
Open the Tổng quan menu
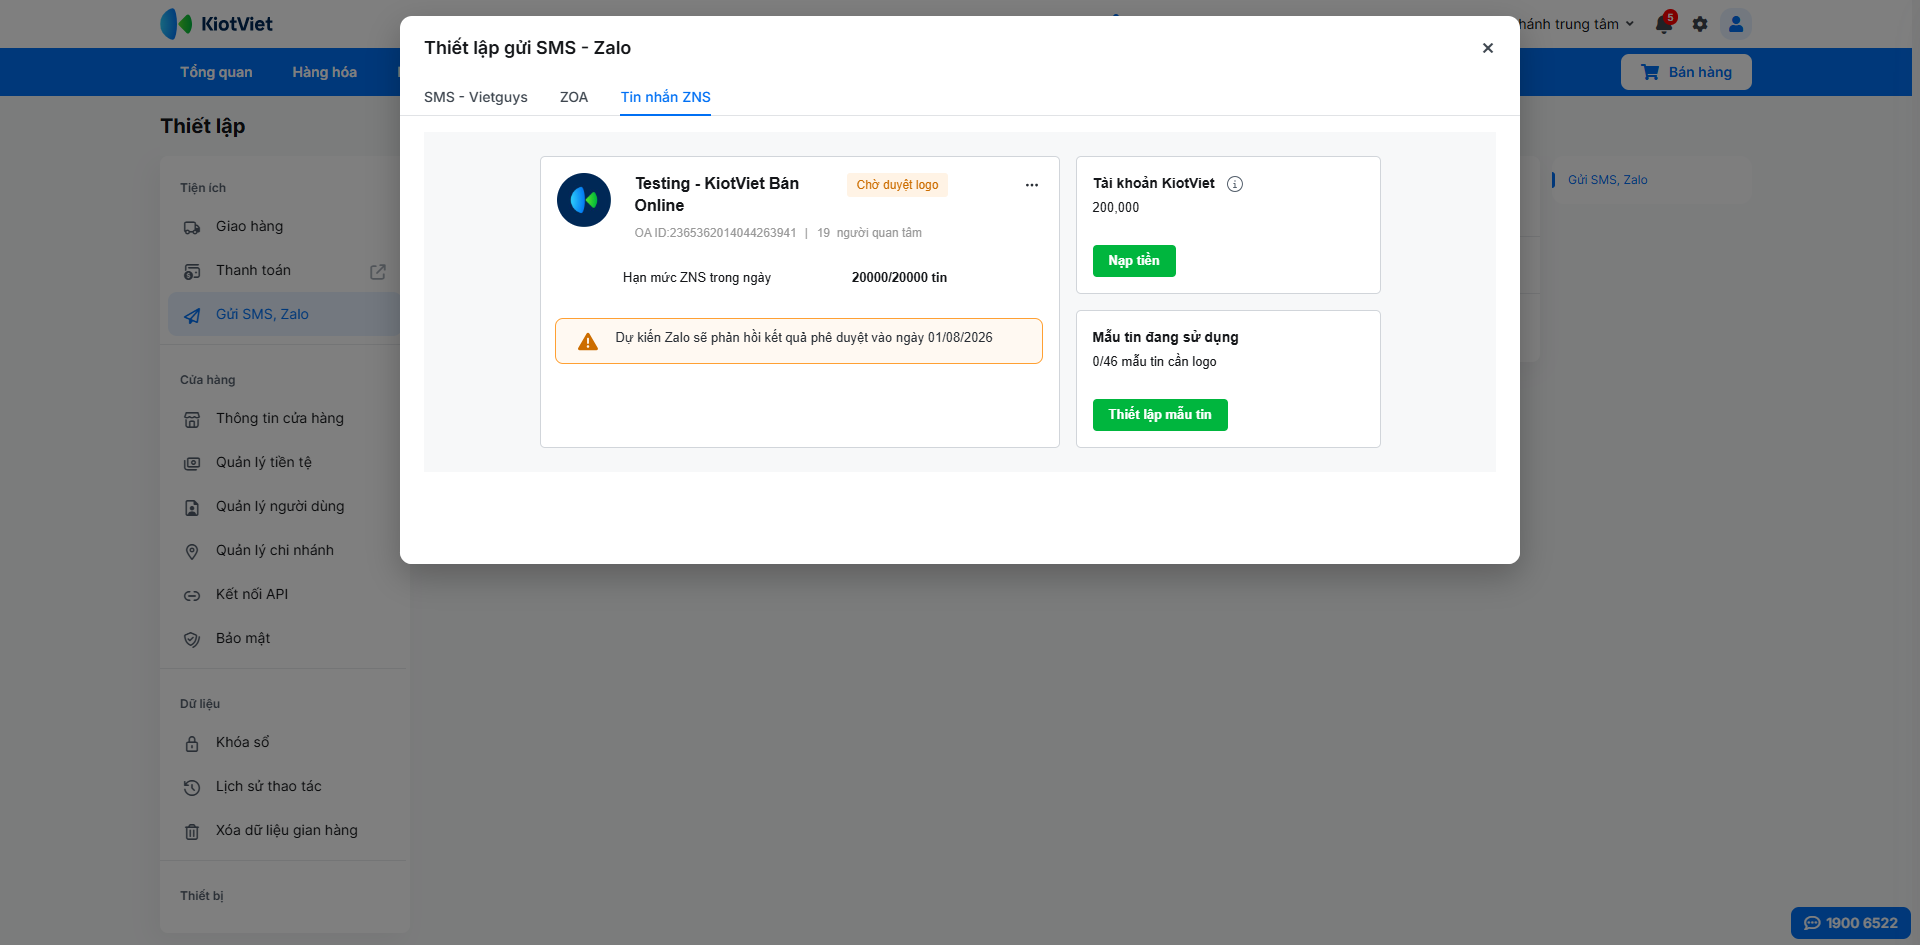click(216, 72)
